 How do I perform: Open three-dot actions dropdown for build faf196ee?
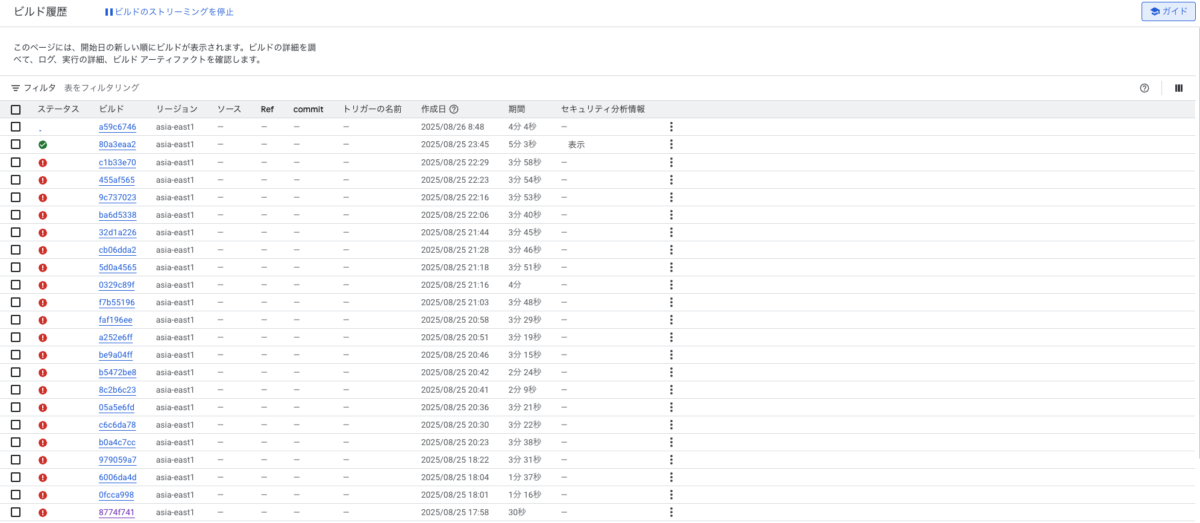pyautogui.click(x=671, y=320)
